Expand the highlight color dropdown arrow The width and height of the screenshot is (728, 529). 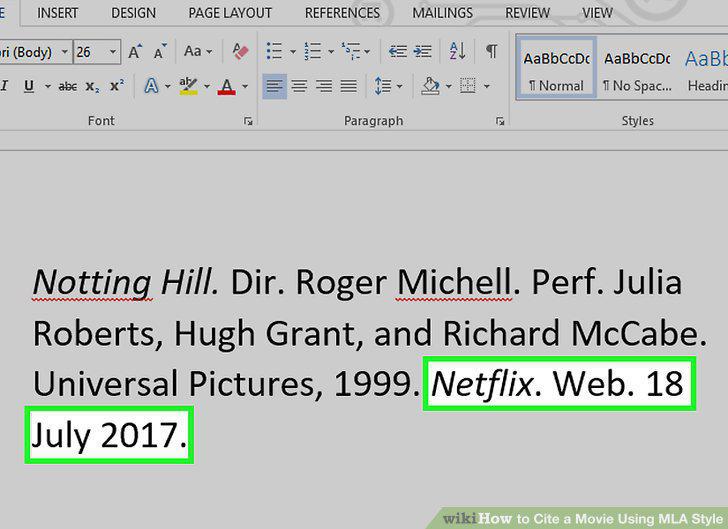(x=207, y=86)
